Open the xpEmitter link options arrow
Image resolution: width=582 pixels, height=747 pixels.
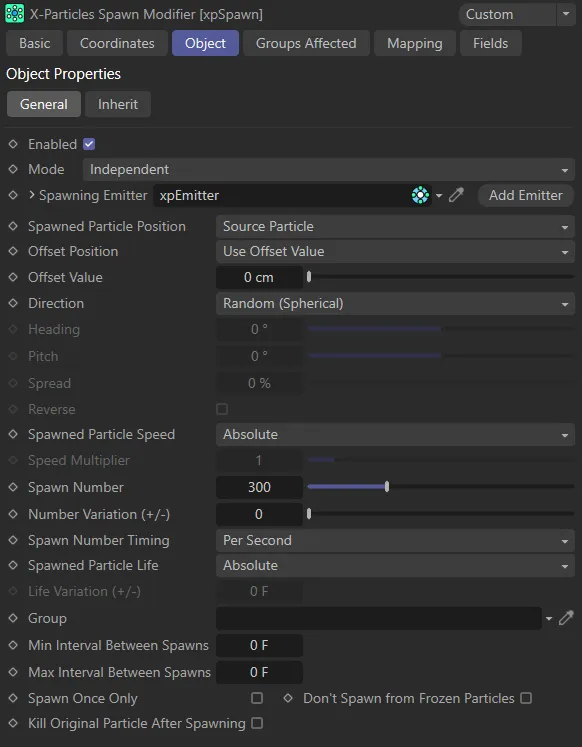click(x=439, y=195)
